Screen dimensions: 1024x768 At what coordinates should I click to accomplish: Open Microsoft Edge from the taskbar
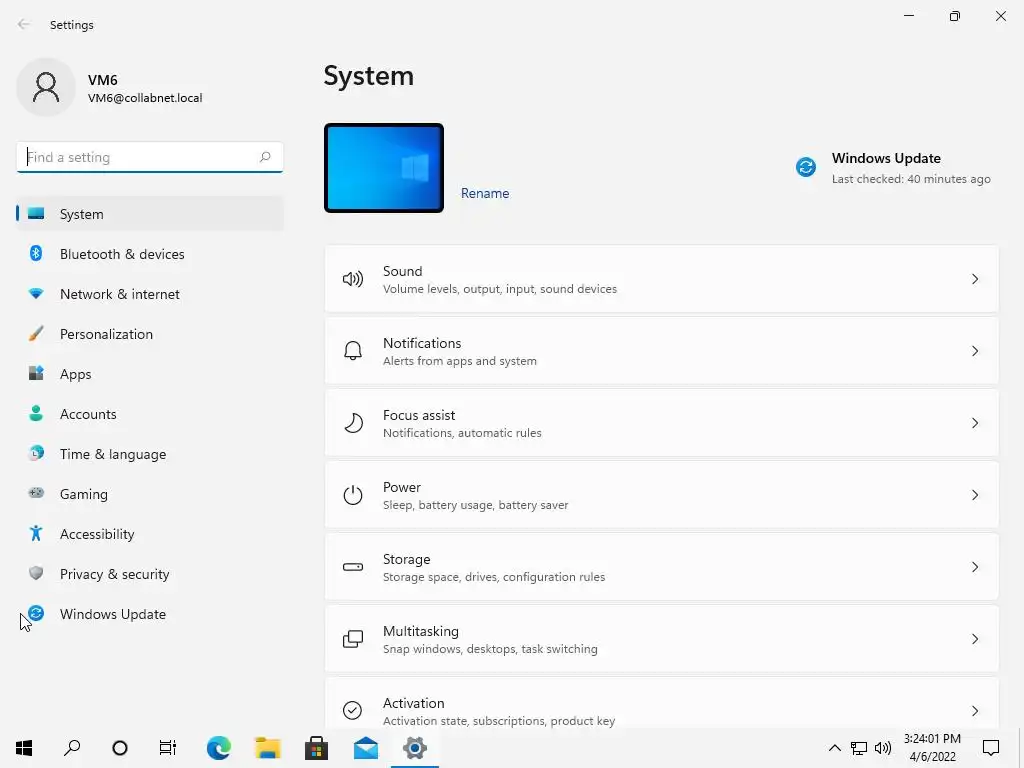pyautogui.click(x=219, y=748)
